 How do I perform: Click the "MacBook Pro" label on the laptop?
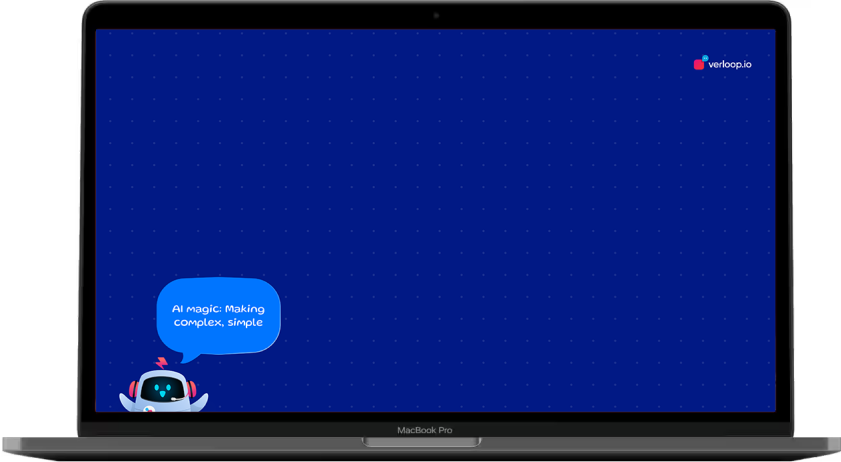click(424, 430)
